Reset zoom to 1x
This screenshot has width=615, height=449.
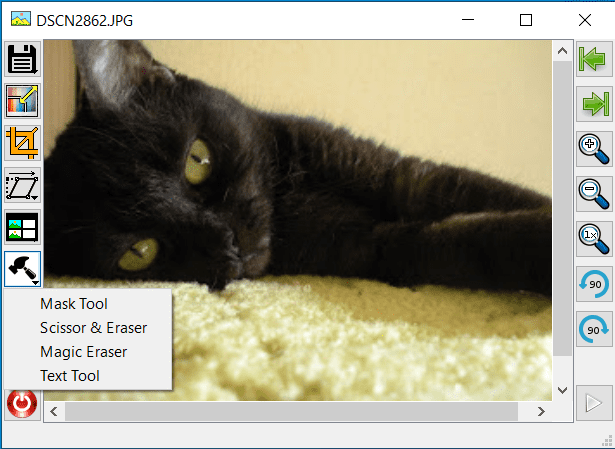point(594,239)
